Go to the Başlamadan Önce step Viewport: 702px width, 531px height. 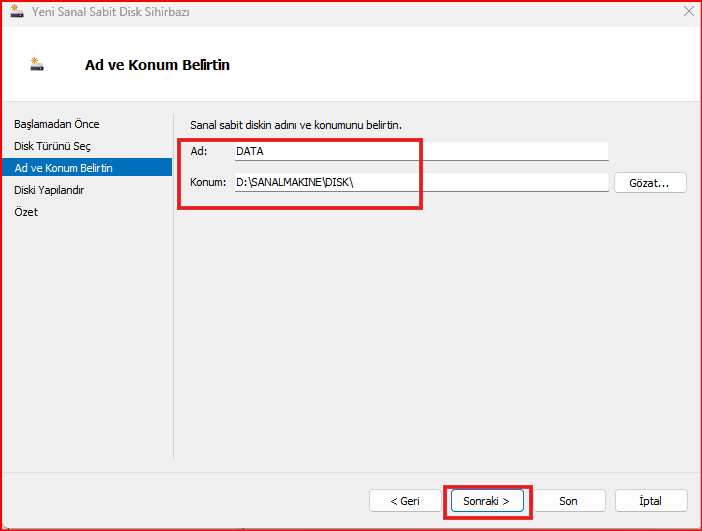click(57, 124)
